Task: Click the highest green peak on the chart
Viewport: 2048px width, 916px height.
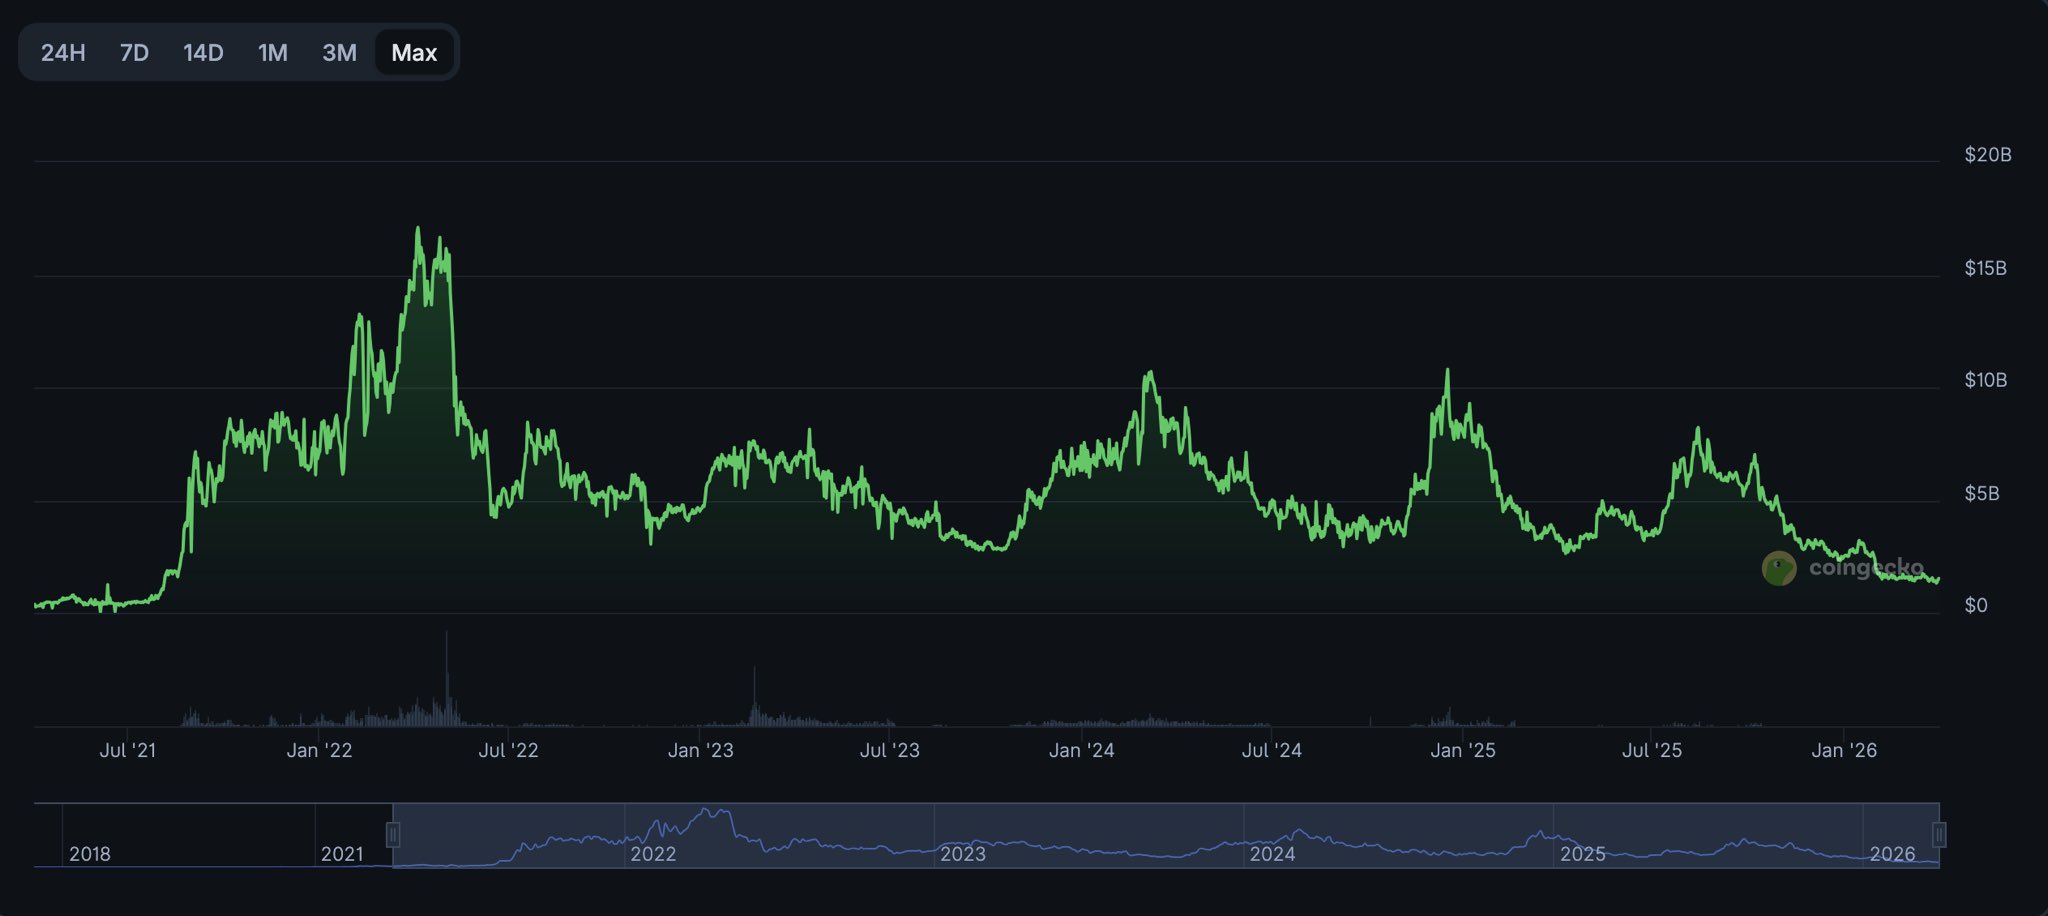Action: coord(418,230)
